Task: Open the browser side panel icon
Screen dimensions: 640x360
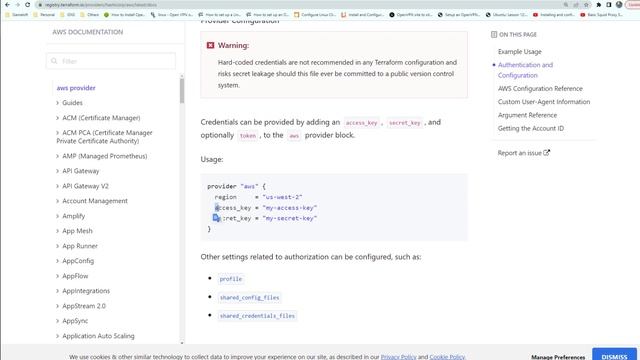Action: (x=609, y=5)
